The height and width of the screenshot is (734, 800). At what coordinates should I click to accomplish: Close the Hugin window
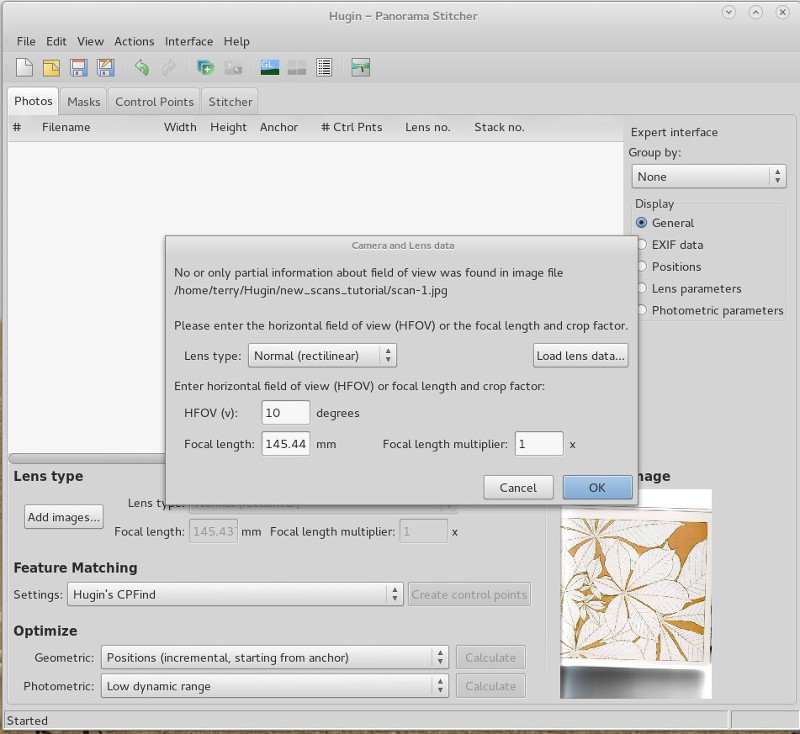click(783, 12)
